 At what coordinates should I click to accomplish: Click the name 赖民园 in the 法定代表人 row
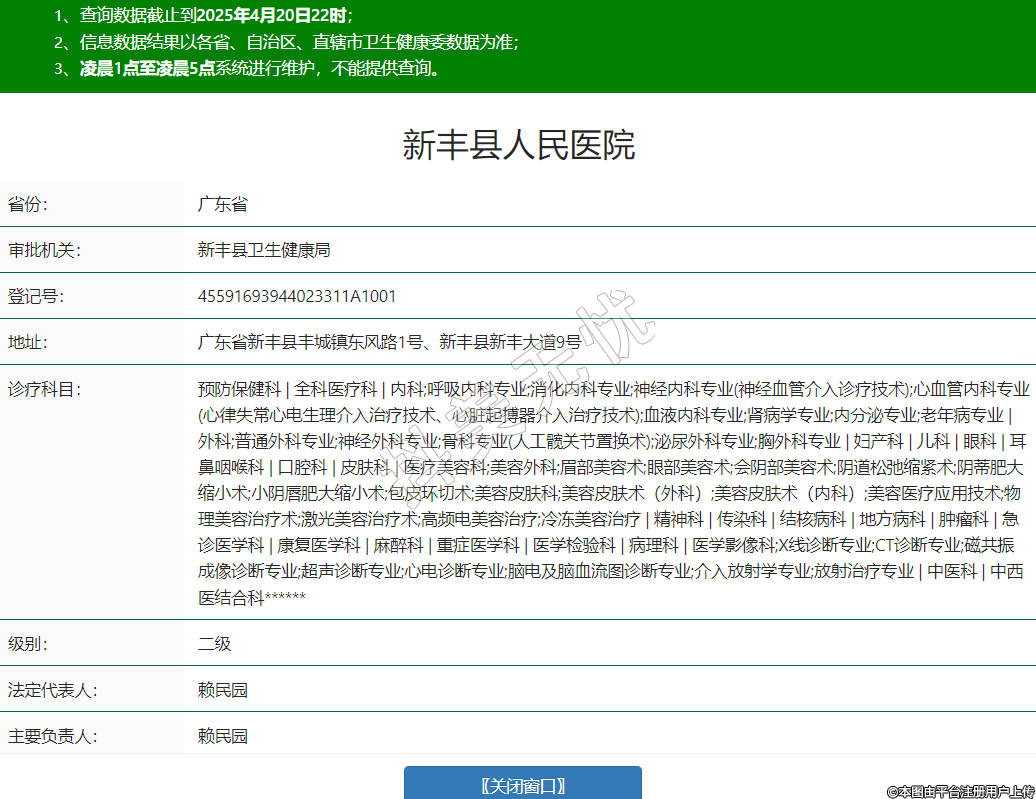pyautogui.click(x=222, y=690)
